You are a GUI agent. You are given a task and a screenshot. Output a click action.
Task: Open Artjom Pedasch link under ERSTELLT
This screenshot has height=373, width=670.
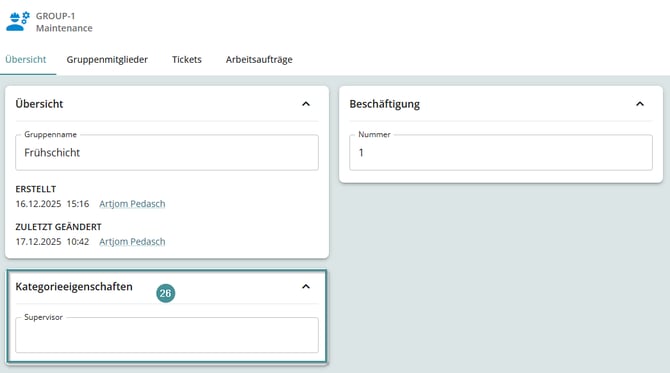click(132, 204)
